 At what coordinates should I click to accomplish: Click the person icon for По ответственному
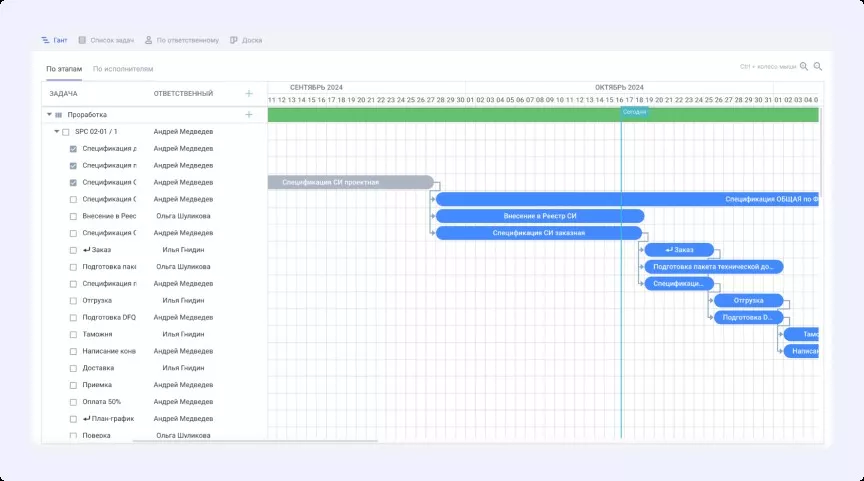pyautogui.click(x=149, y=40)
